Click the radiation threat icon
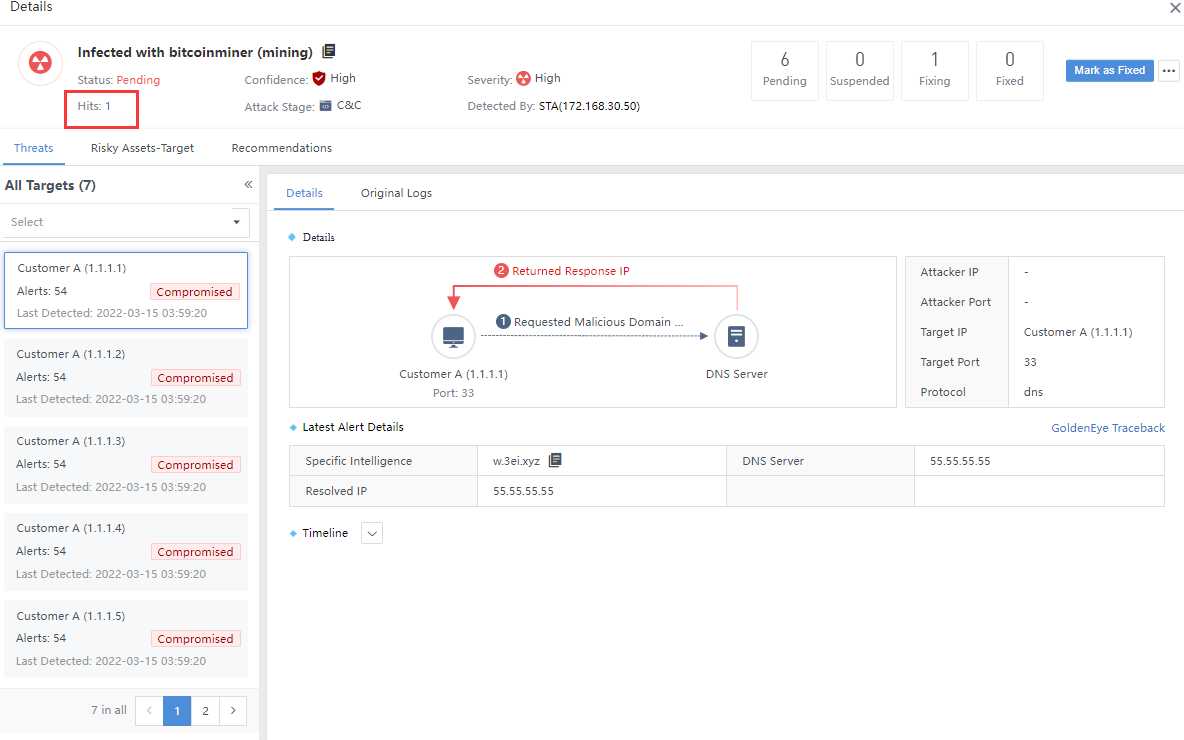 41,64
